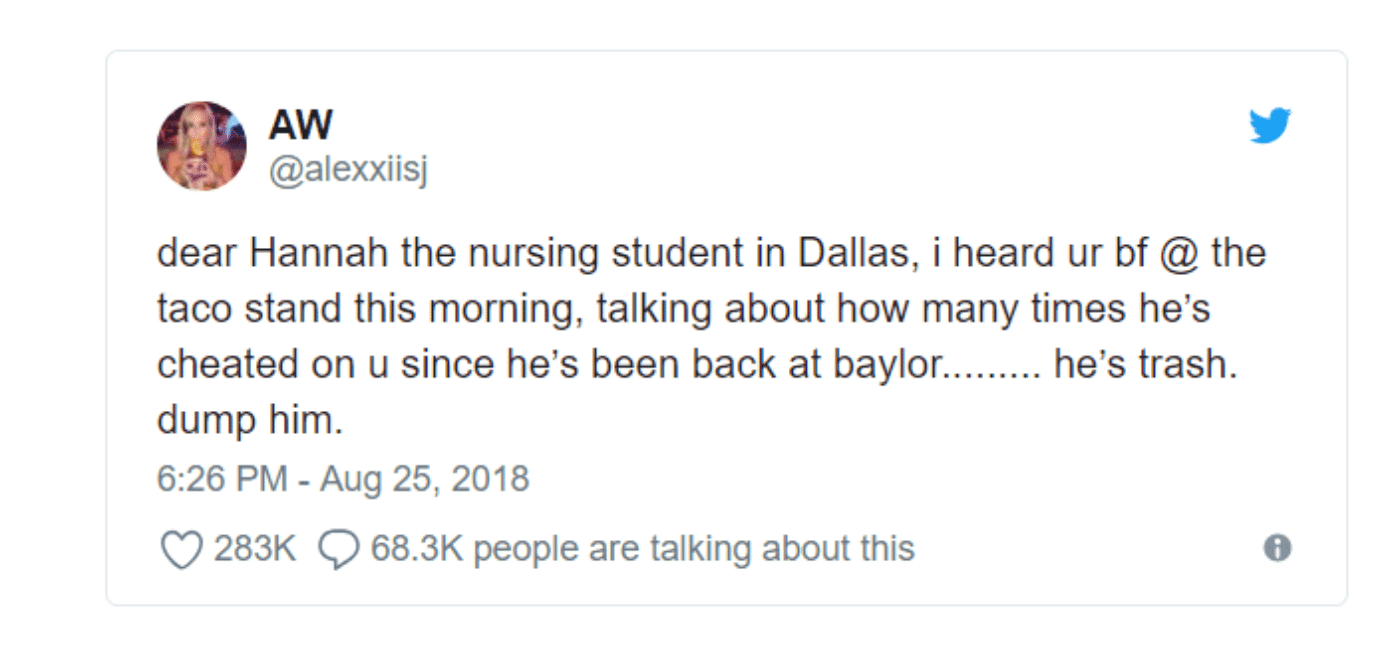The width and height of the screenshot is (1400, 658).
Task: Select the "Aug 25, 2018" date
Action: [424, 479]
